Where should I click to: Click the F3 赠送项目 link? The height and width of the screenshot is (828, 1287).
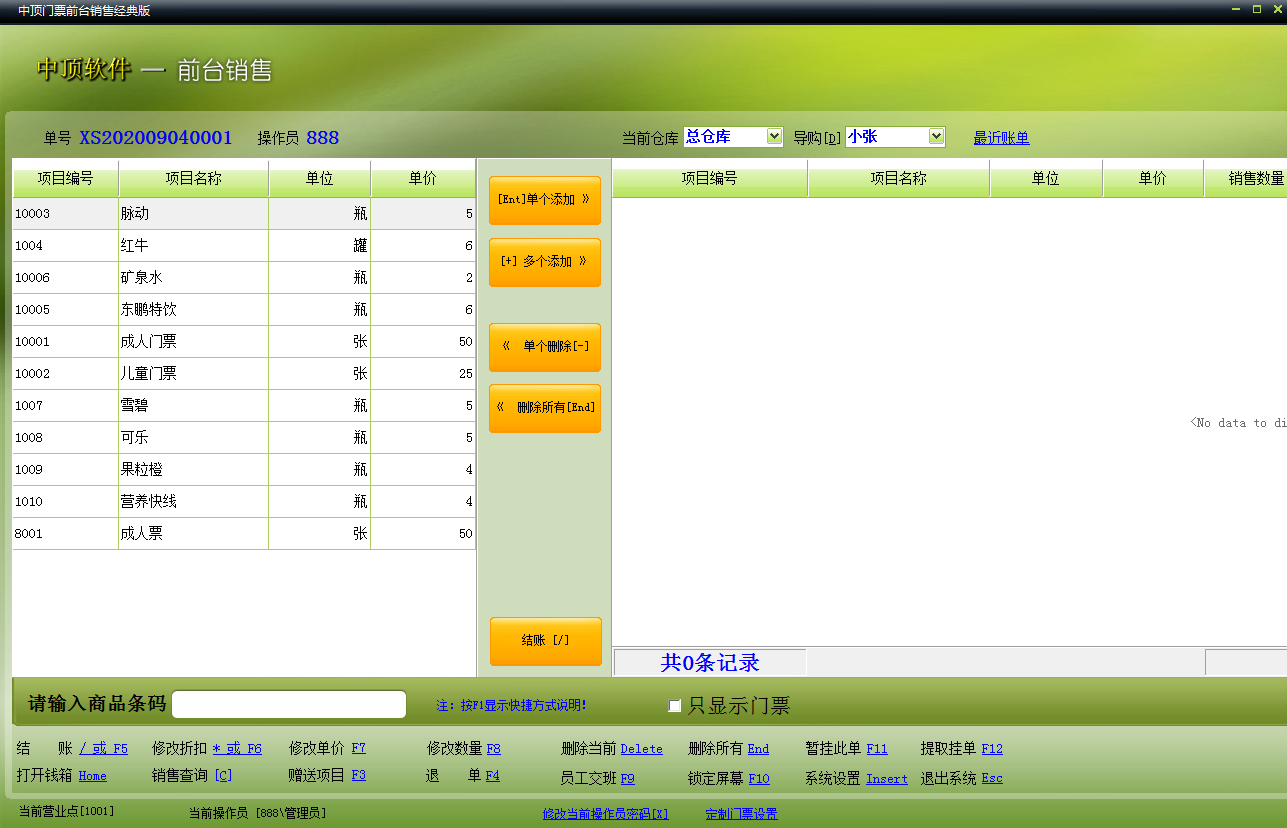(359, 776)
